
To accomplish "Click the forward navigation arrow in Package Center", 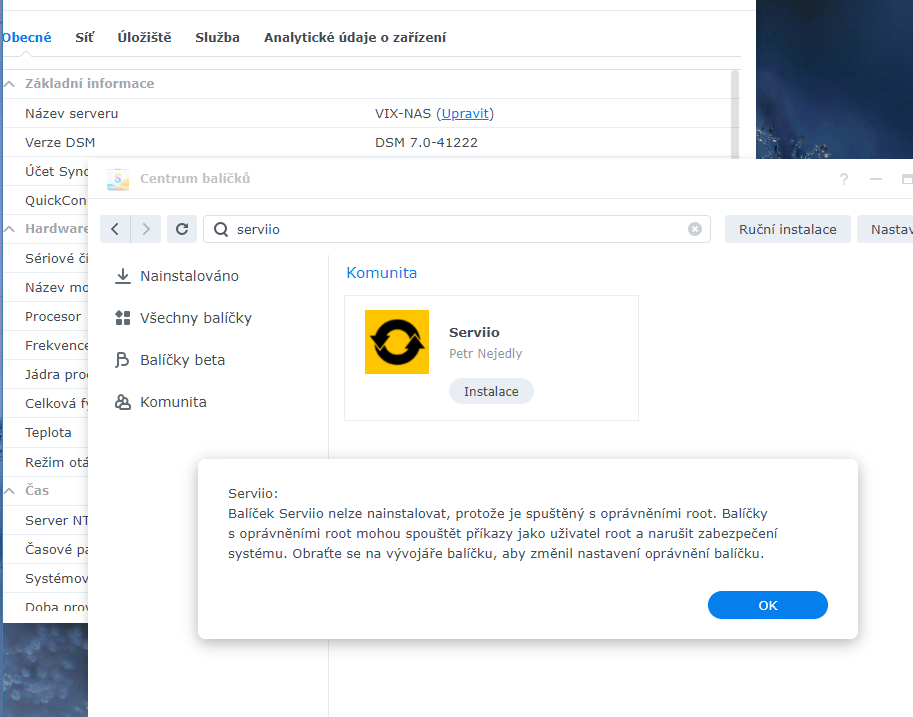I will pos(146,229).
